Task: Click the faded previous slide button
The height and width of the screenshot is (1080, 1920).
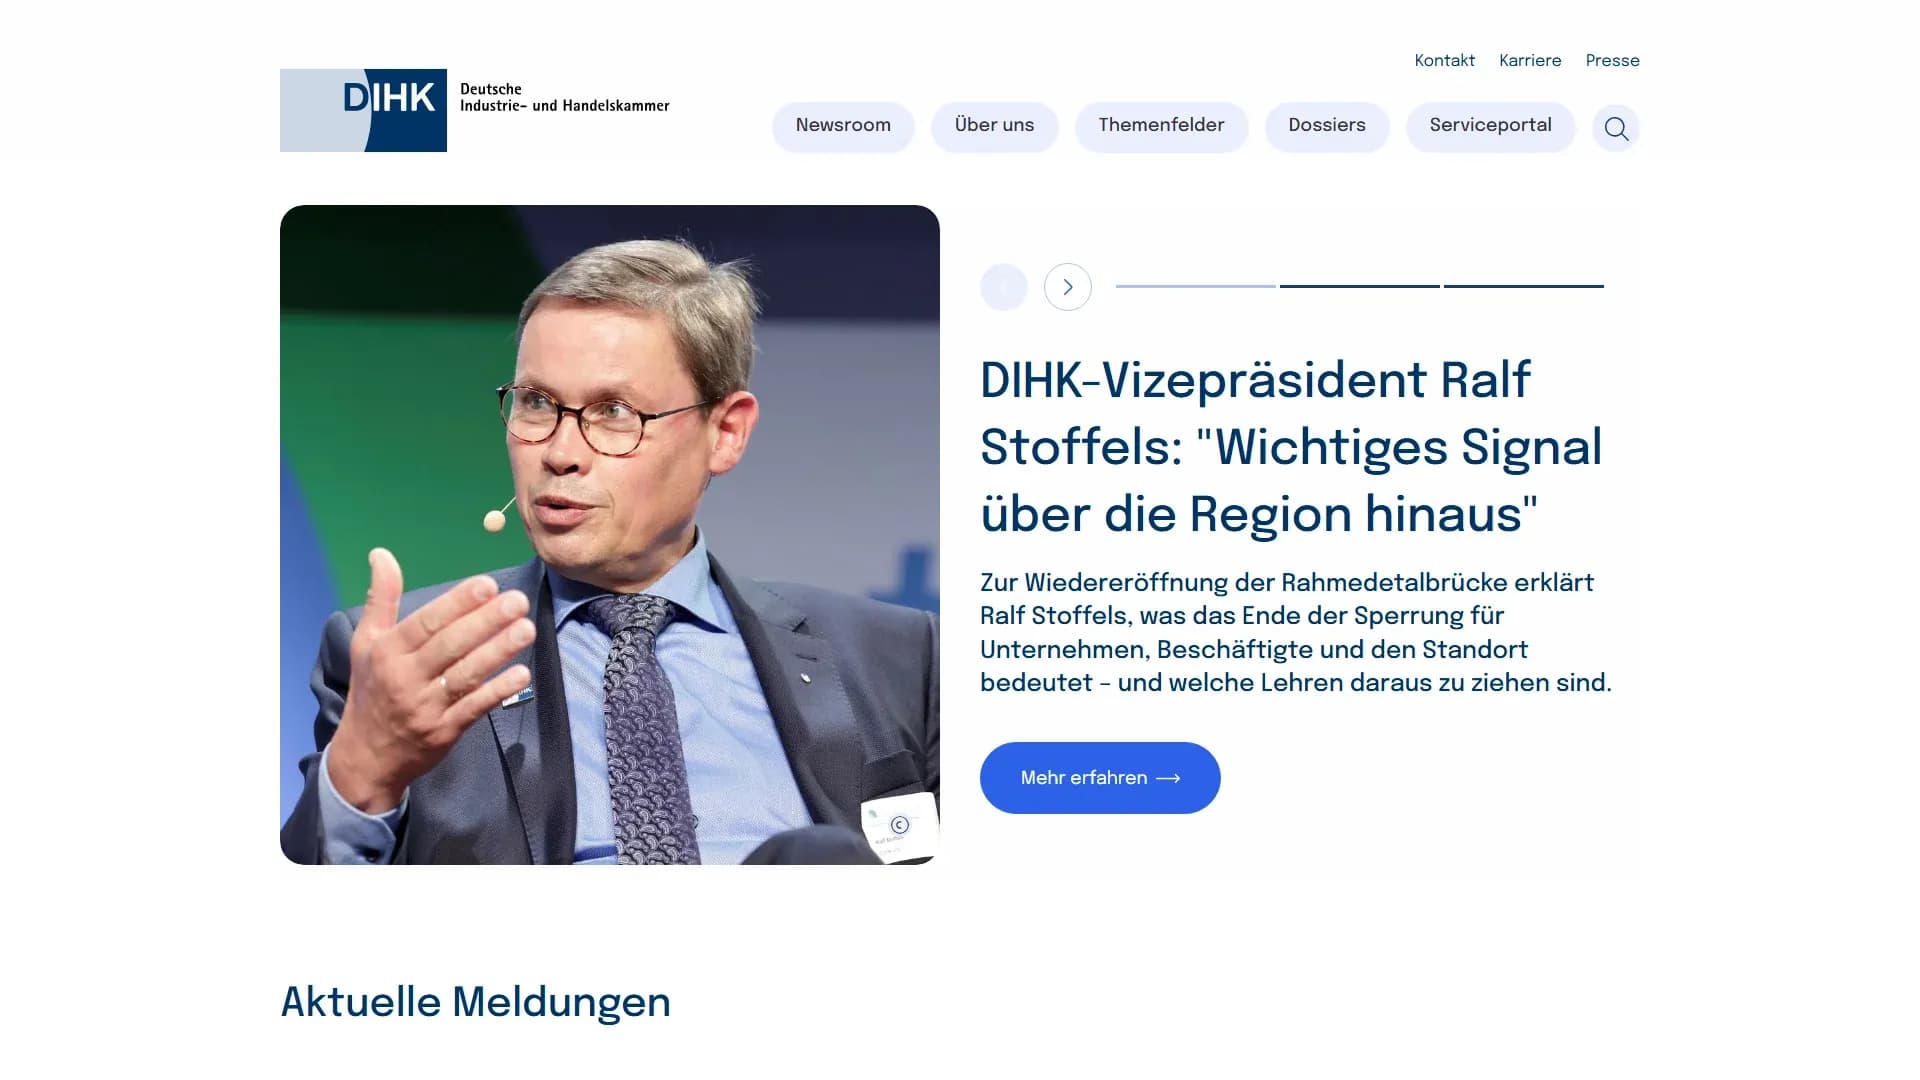Action: point(1003,287)
